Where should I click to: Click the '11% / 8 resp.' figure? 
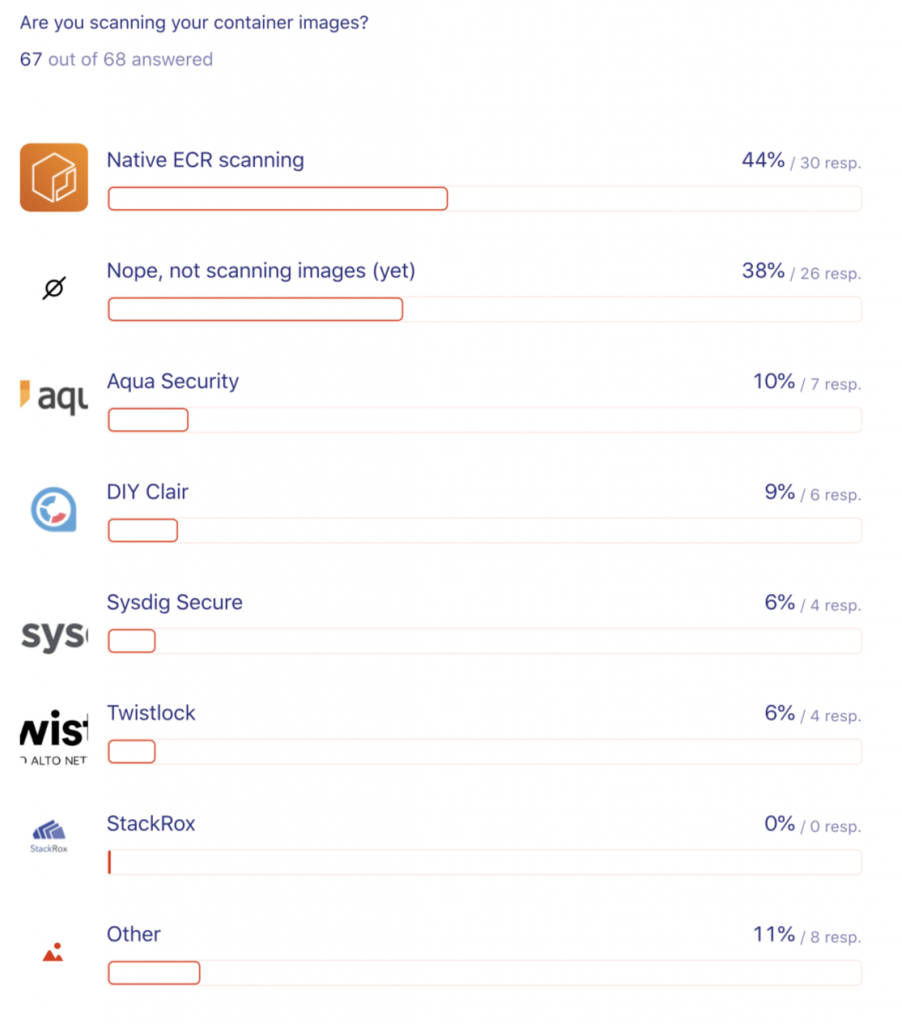(x=807, y=935)
